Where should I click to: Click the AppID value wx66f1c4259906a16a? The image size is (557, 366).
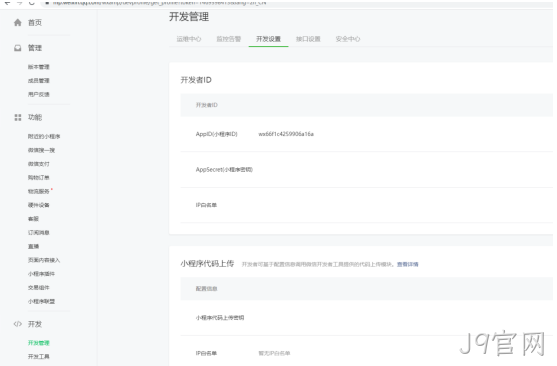[x=286, y=134]
